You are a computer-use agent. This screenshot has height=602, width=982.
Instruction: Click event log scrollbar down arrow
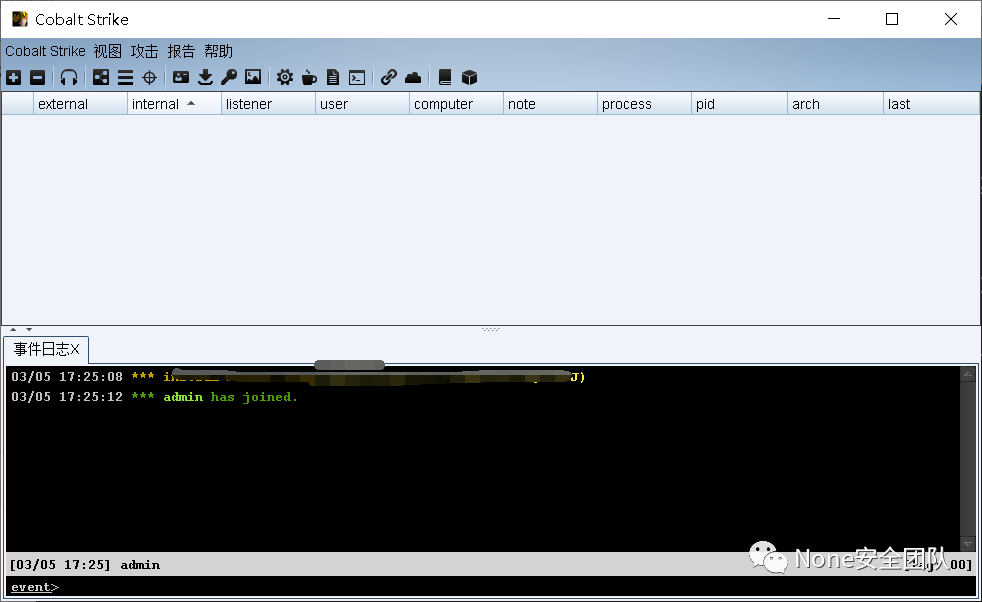[968, 544]
